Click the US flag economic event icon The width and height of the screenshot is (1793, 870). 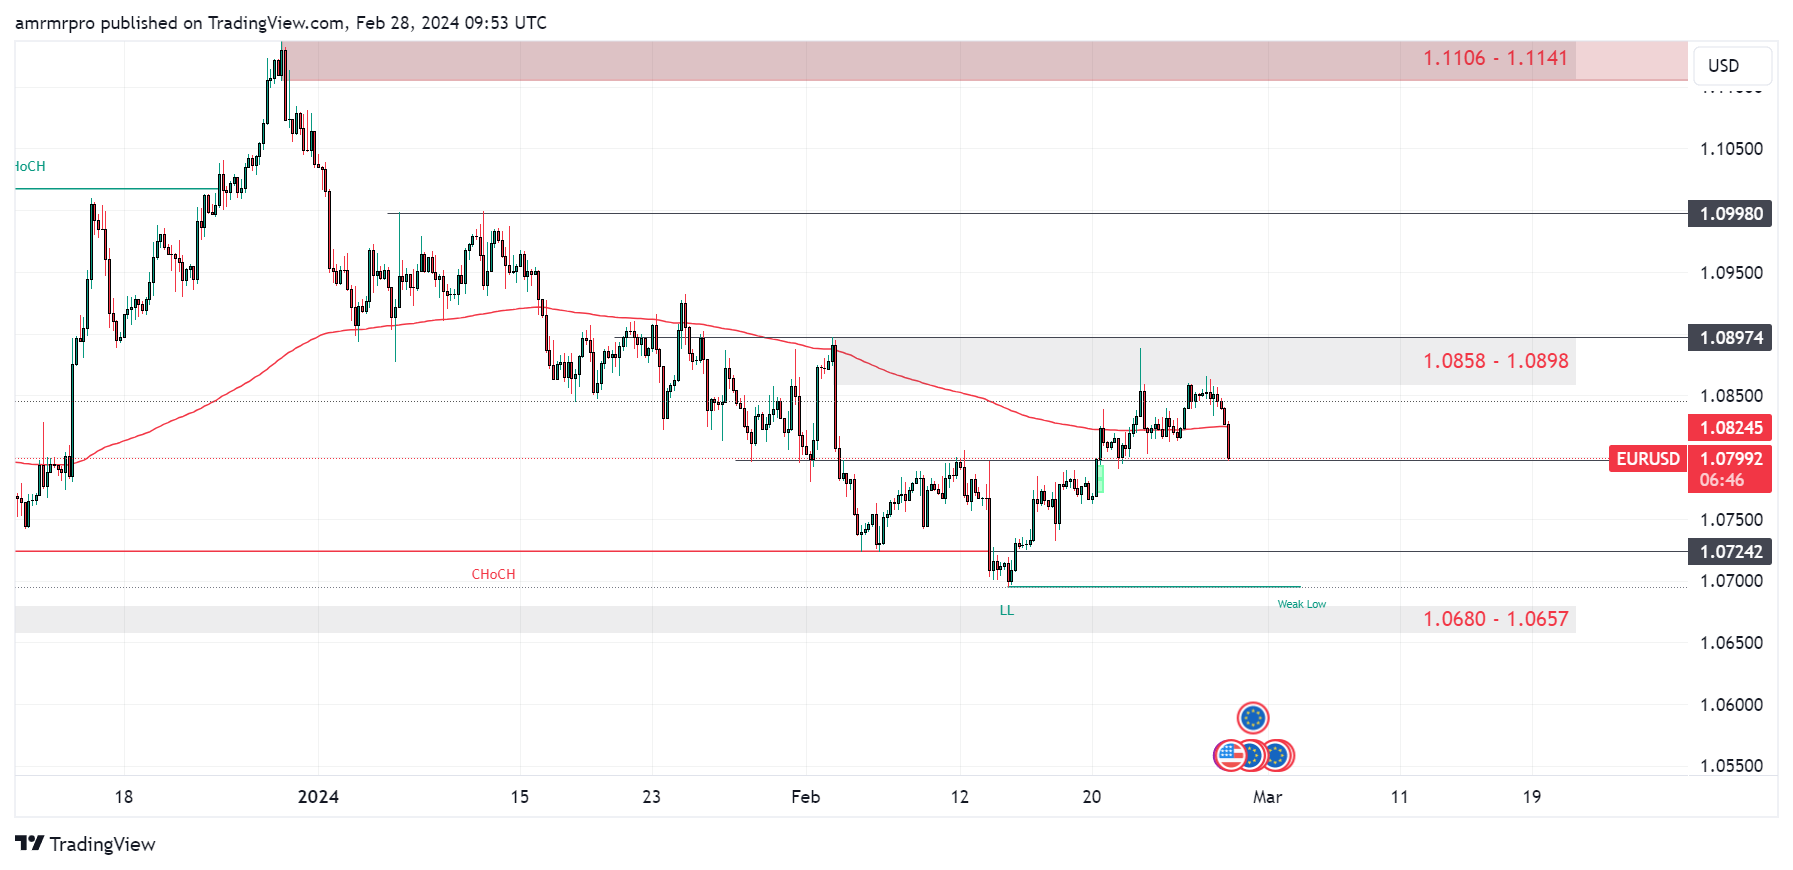click(x=1229, y=755)
